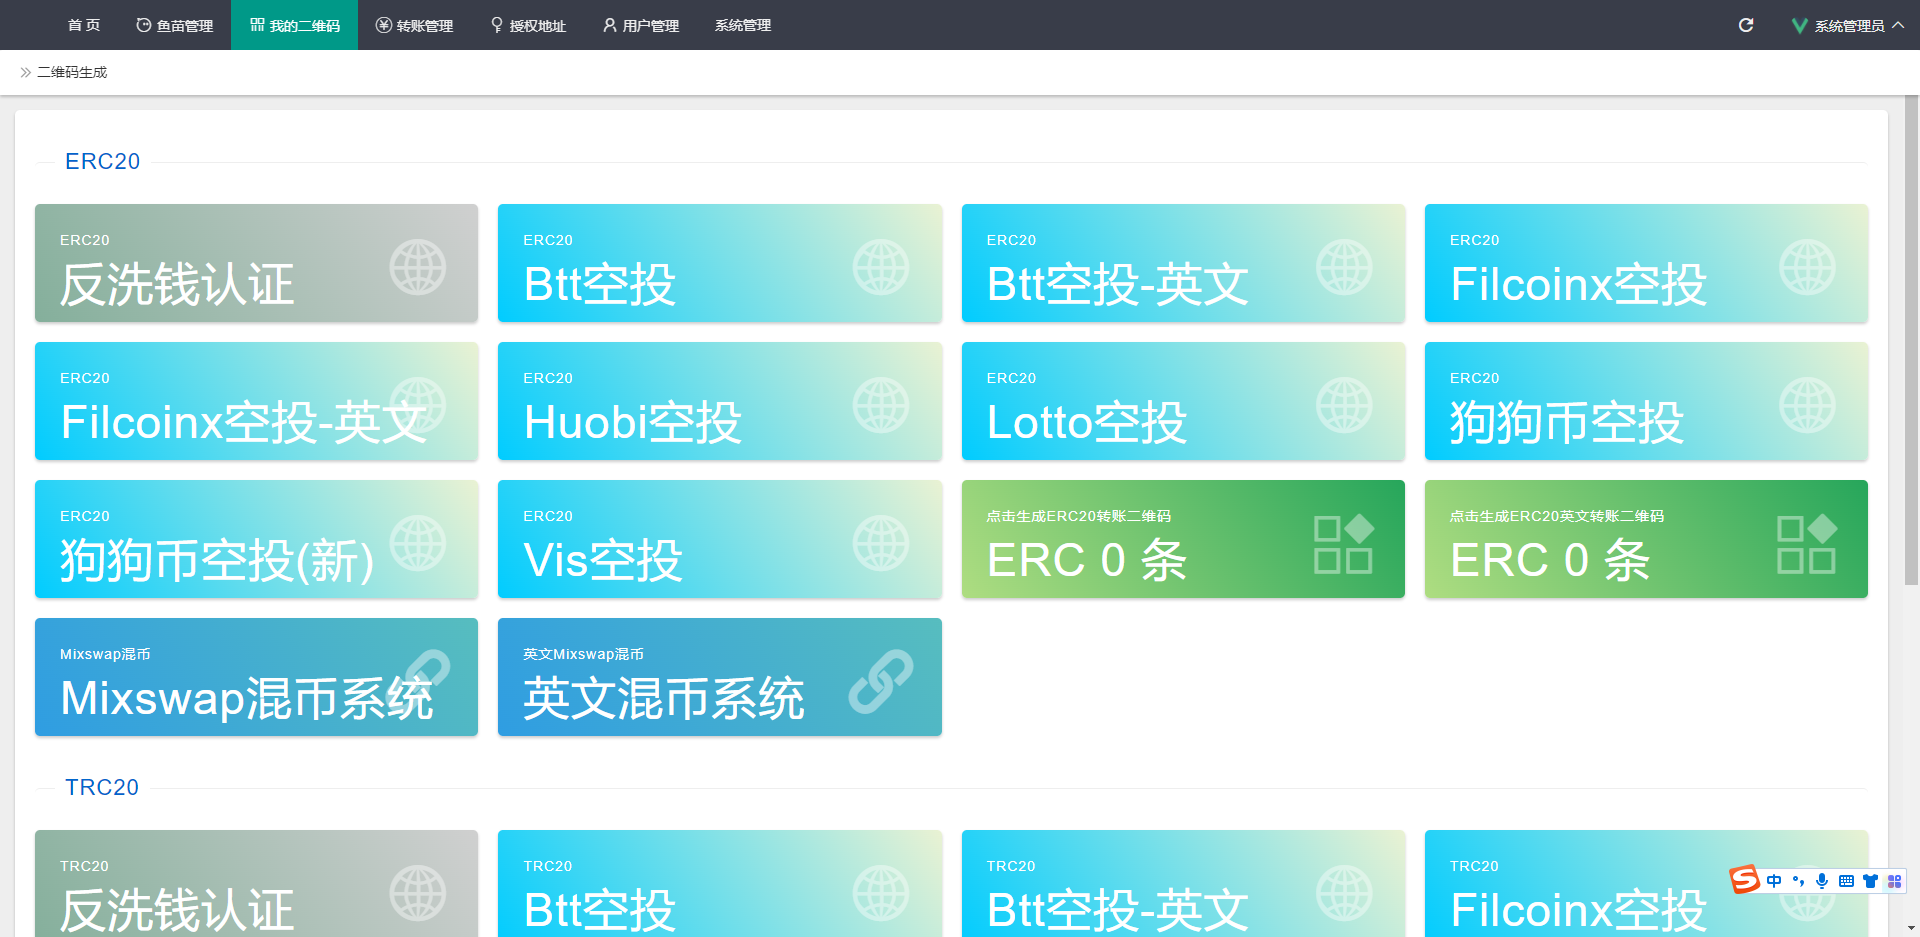Open the 用户管理 navigation menu
This screenshot has height=937, width=1920.
point(641,25)
